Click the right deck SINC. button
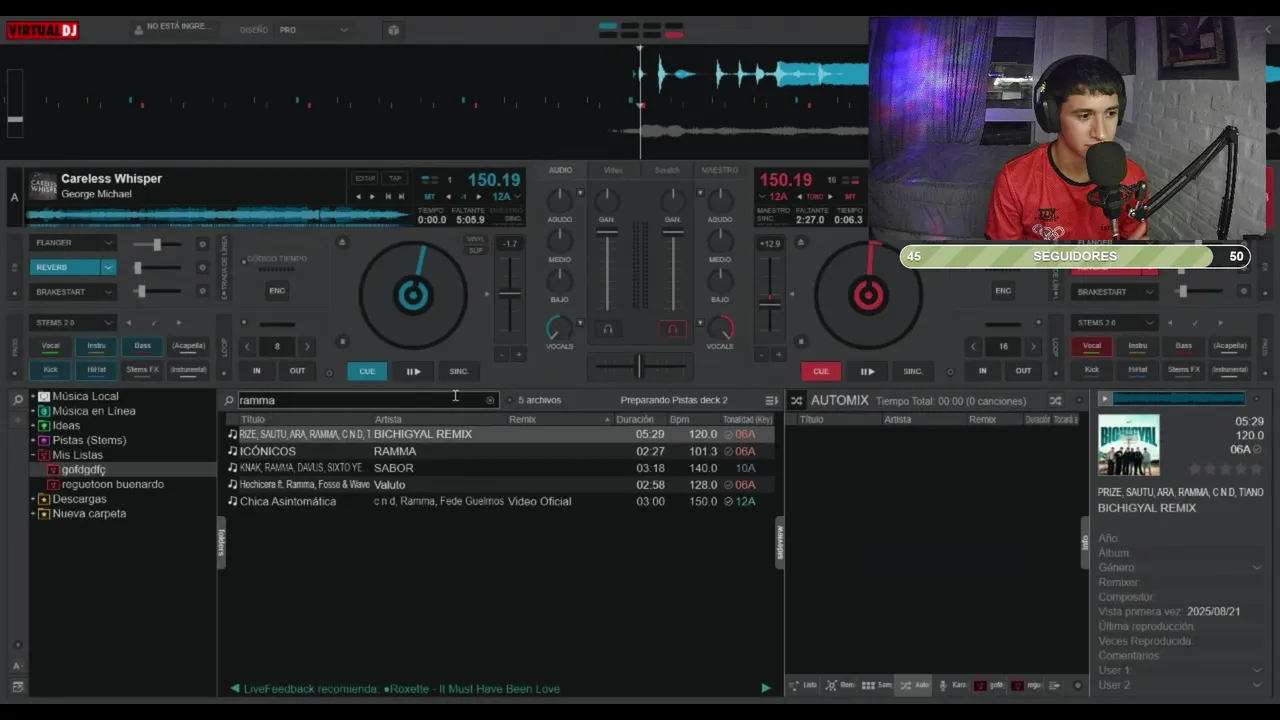This screenshot has width=1280, height=720. (x=913, y=371)
